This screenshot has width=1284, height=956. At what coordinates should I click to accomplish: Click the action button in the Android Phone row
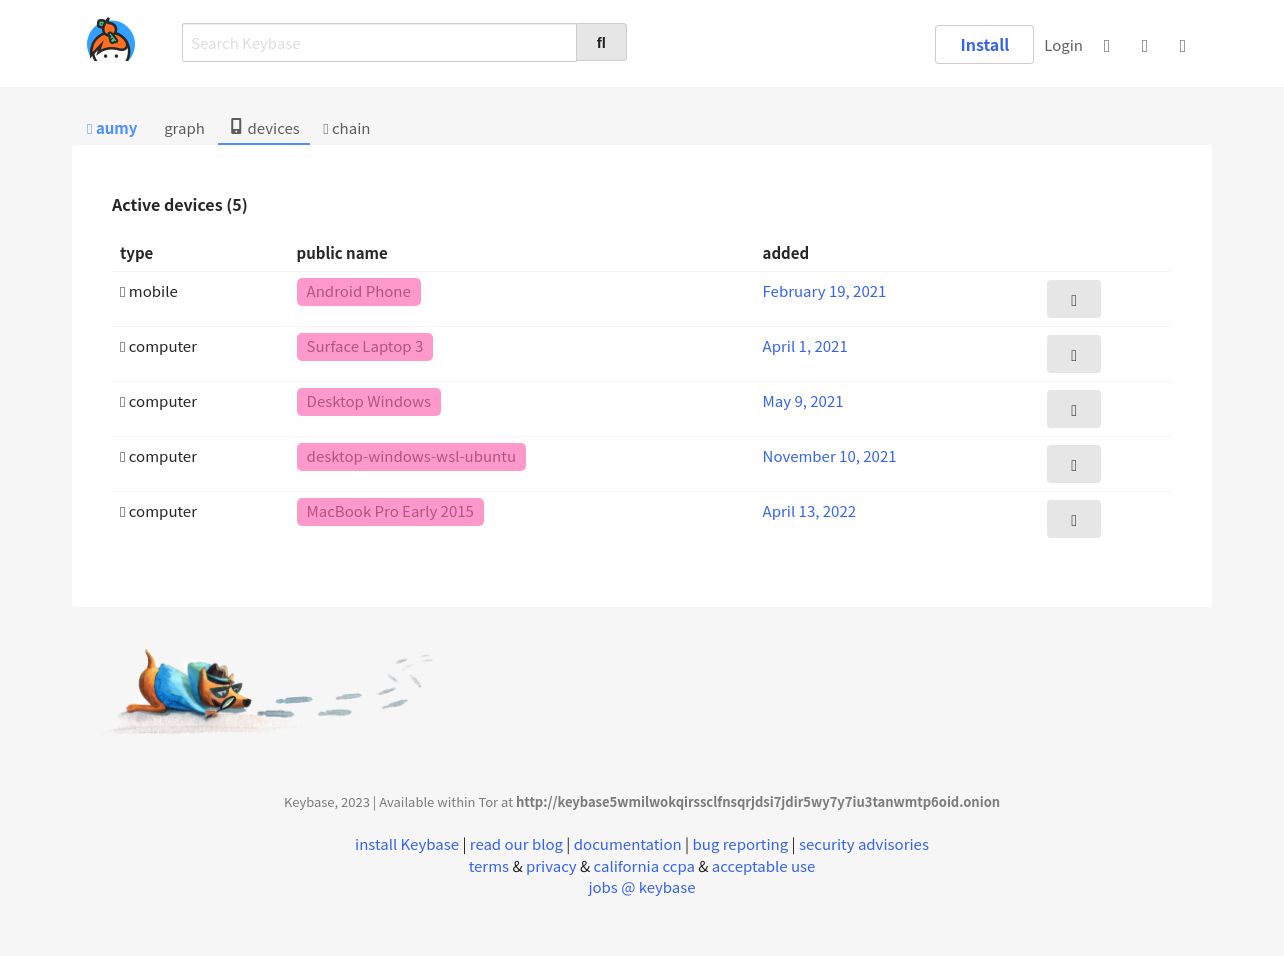(1074, 299)
